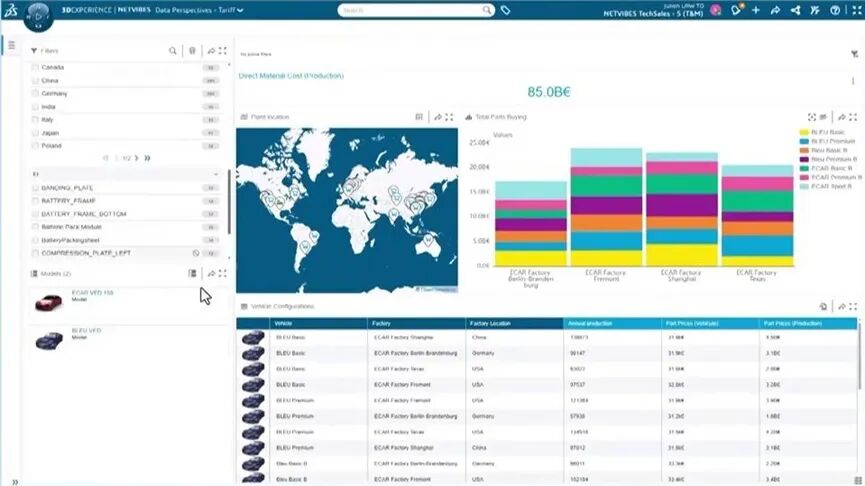865x486 pixels.
Task: Open the left sidebar hamburger menu
Action: tap(12, 45)
